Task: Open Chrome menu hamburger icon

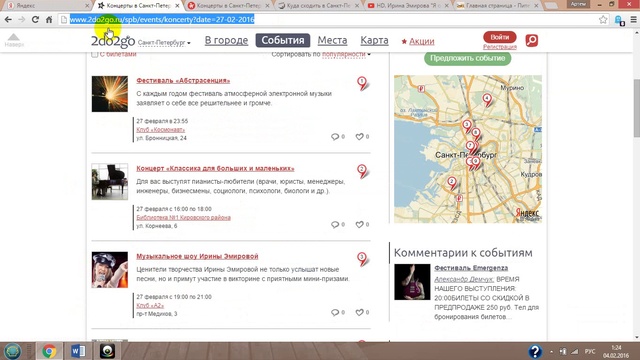Action: (633, 20)
